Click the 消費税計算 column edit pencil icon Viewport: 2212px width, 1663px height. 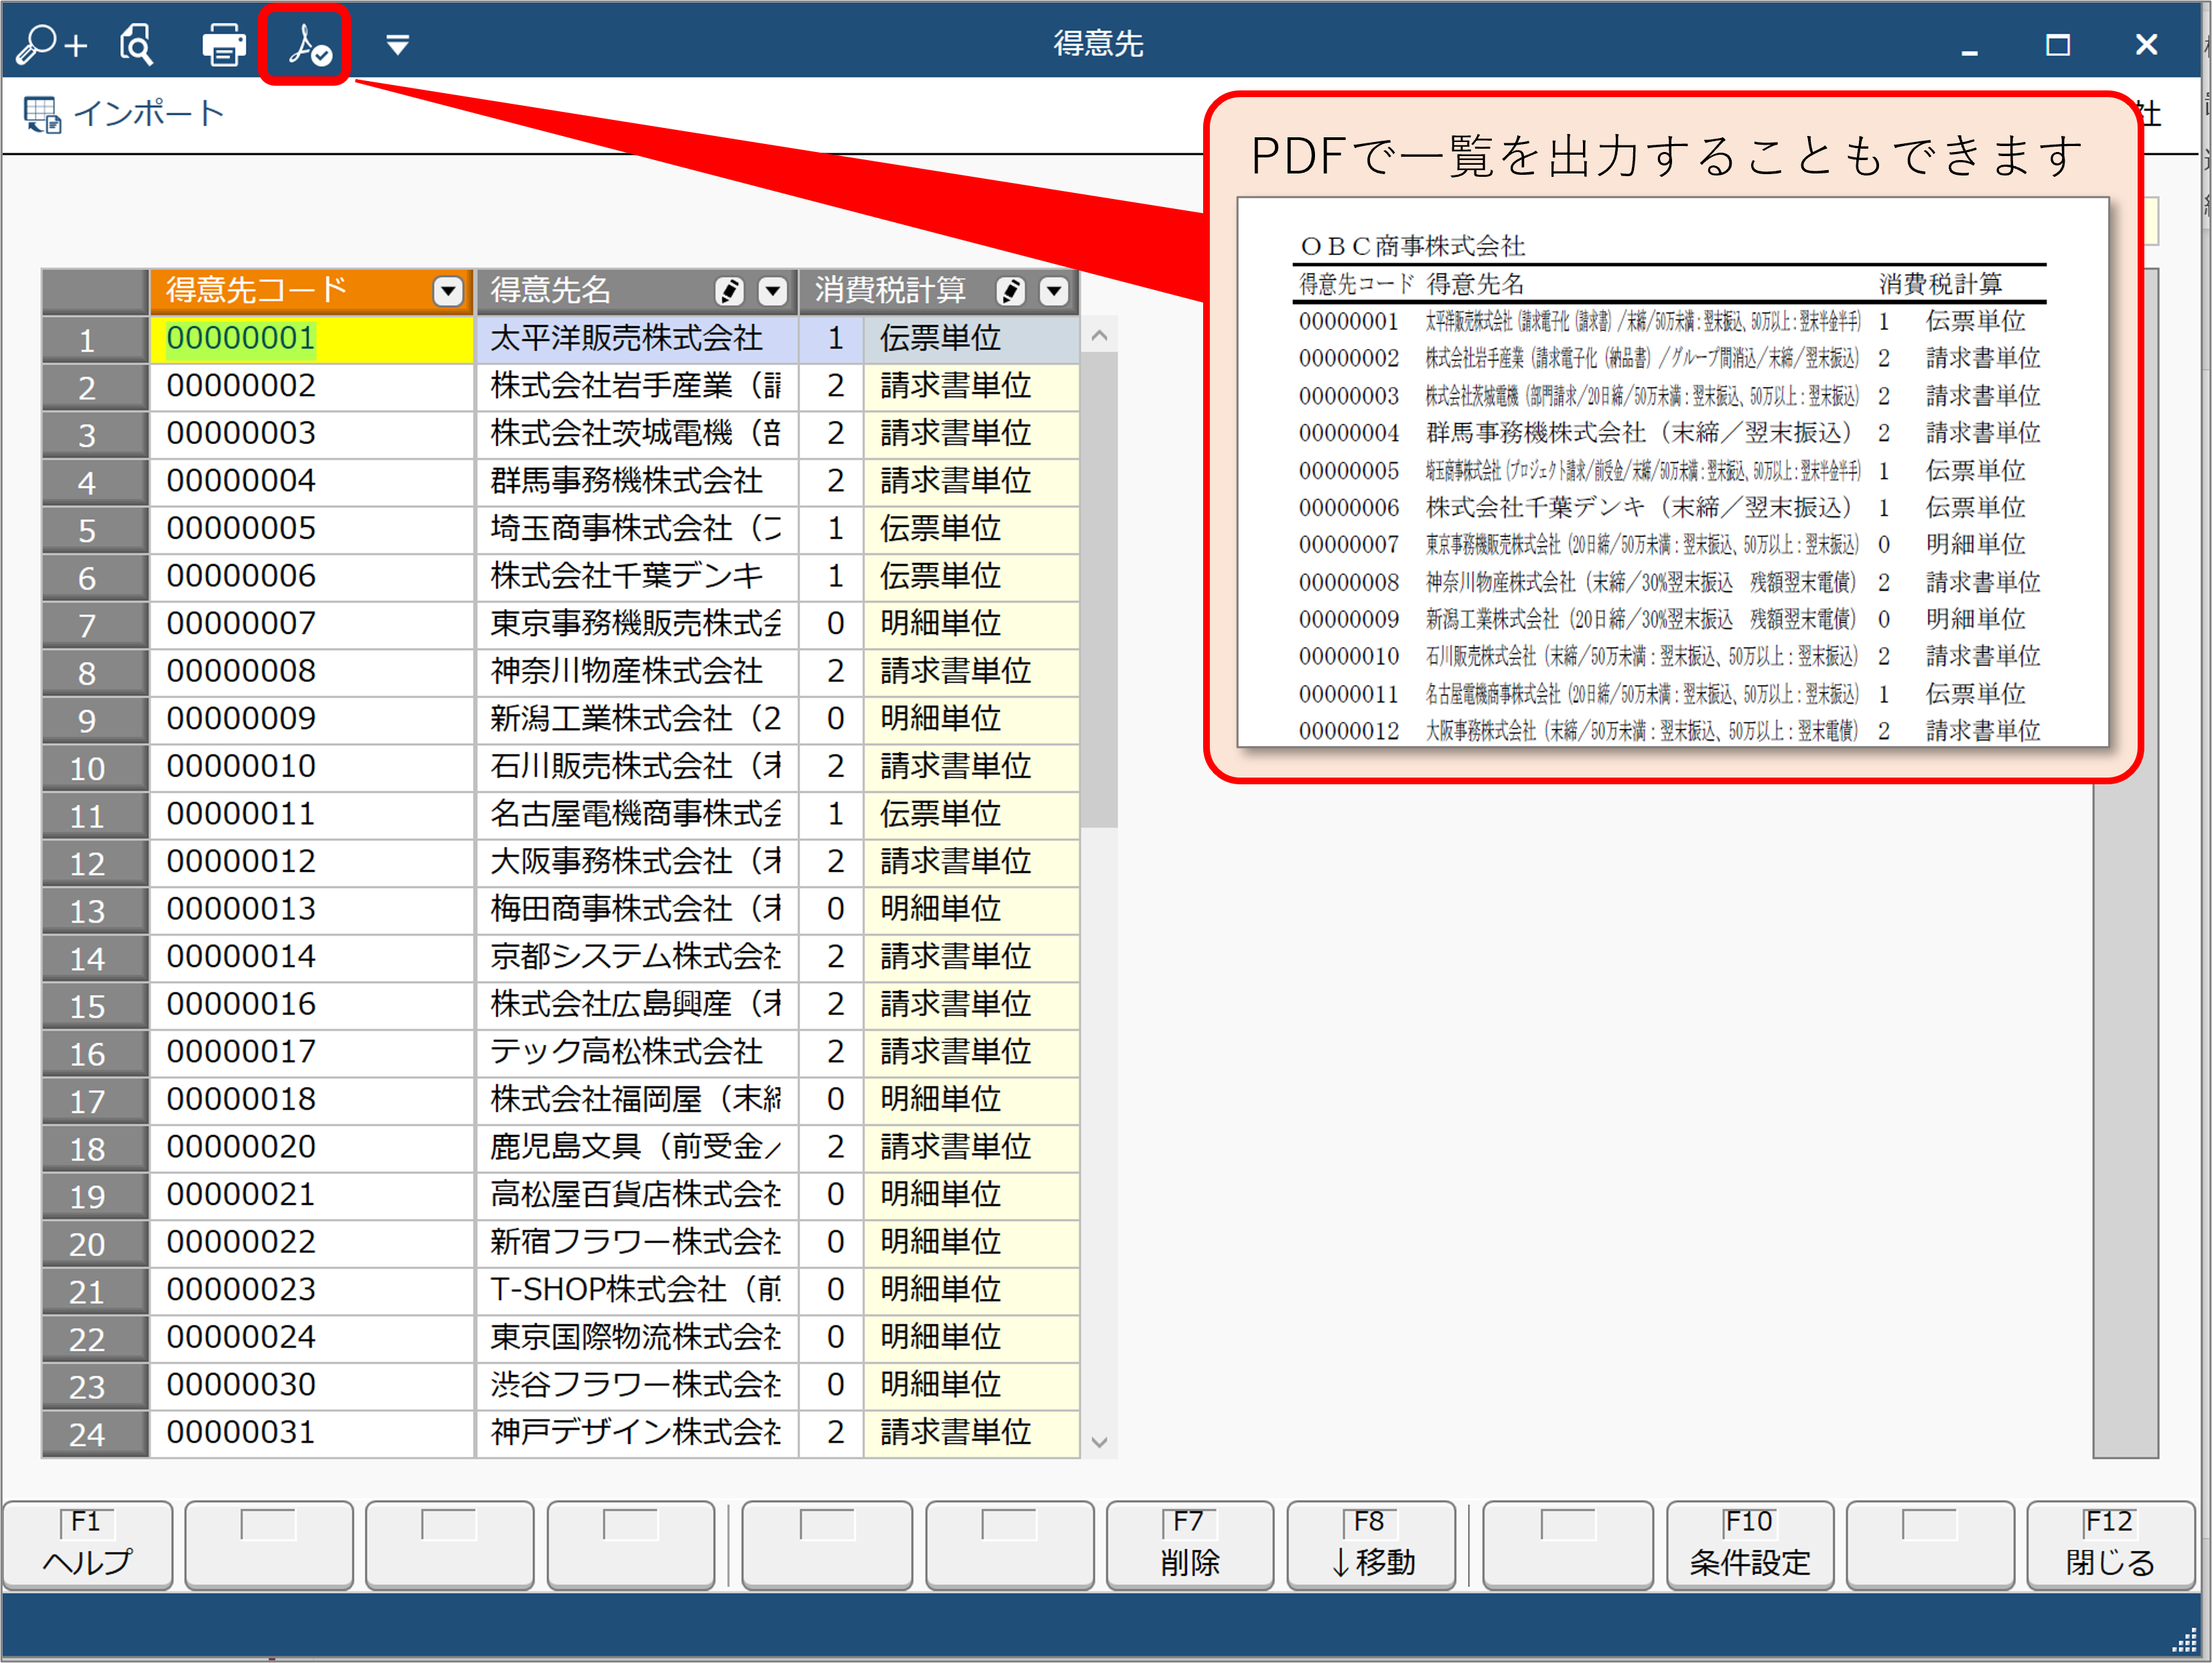pyautogui.click(x=1011, y=291)
